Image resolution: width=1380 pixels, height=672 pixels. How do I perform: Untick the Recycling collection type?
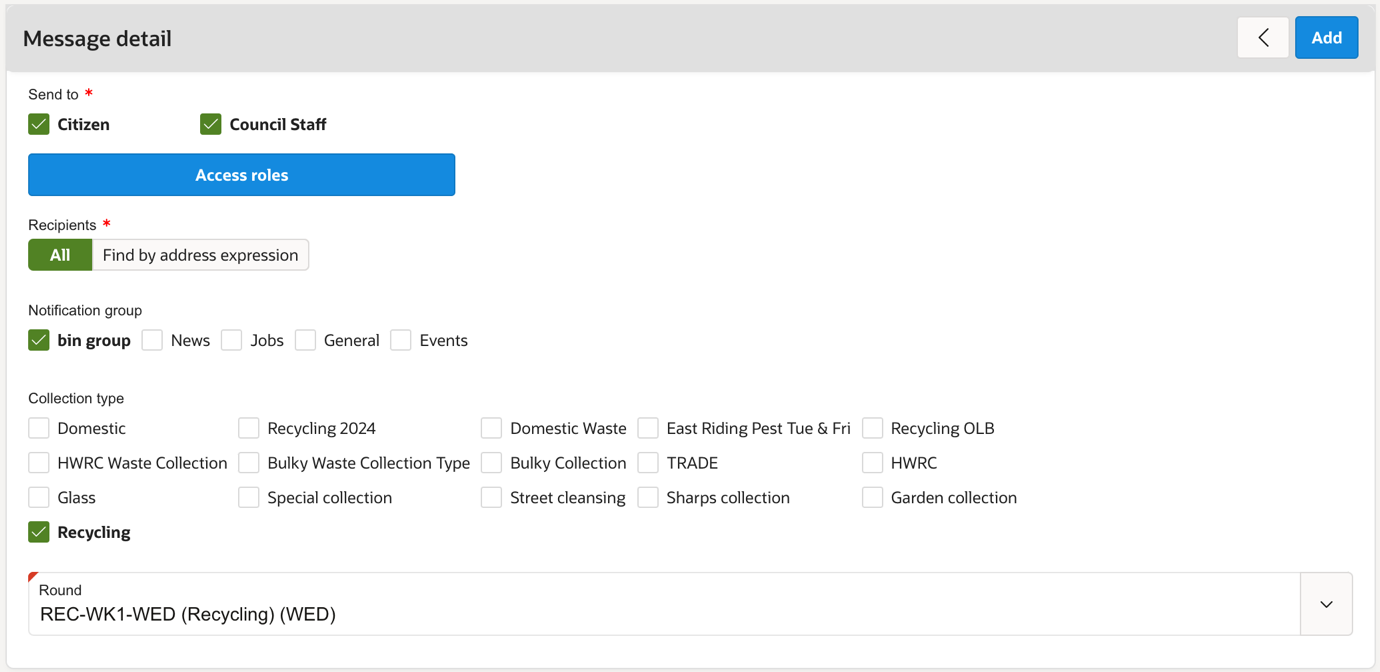click(x=39, y=532)
